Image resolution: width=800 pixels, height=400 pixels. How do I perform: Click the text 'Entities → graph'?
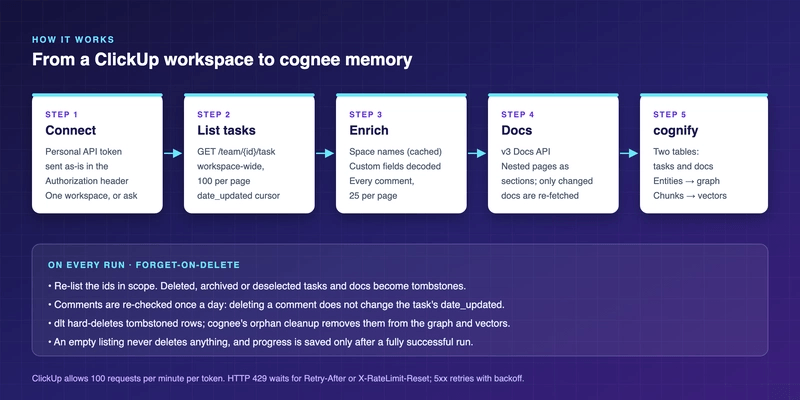tap(687, 181)
